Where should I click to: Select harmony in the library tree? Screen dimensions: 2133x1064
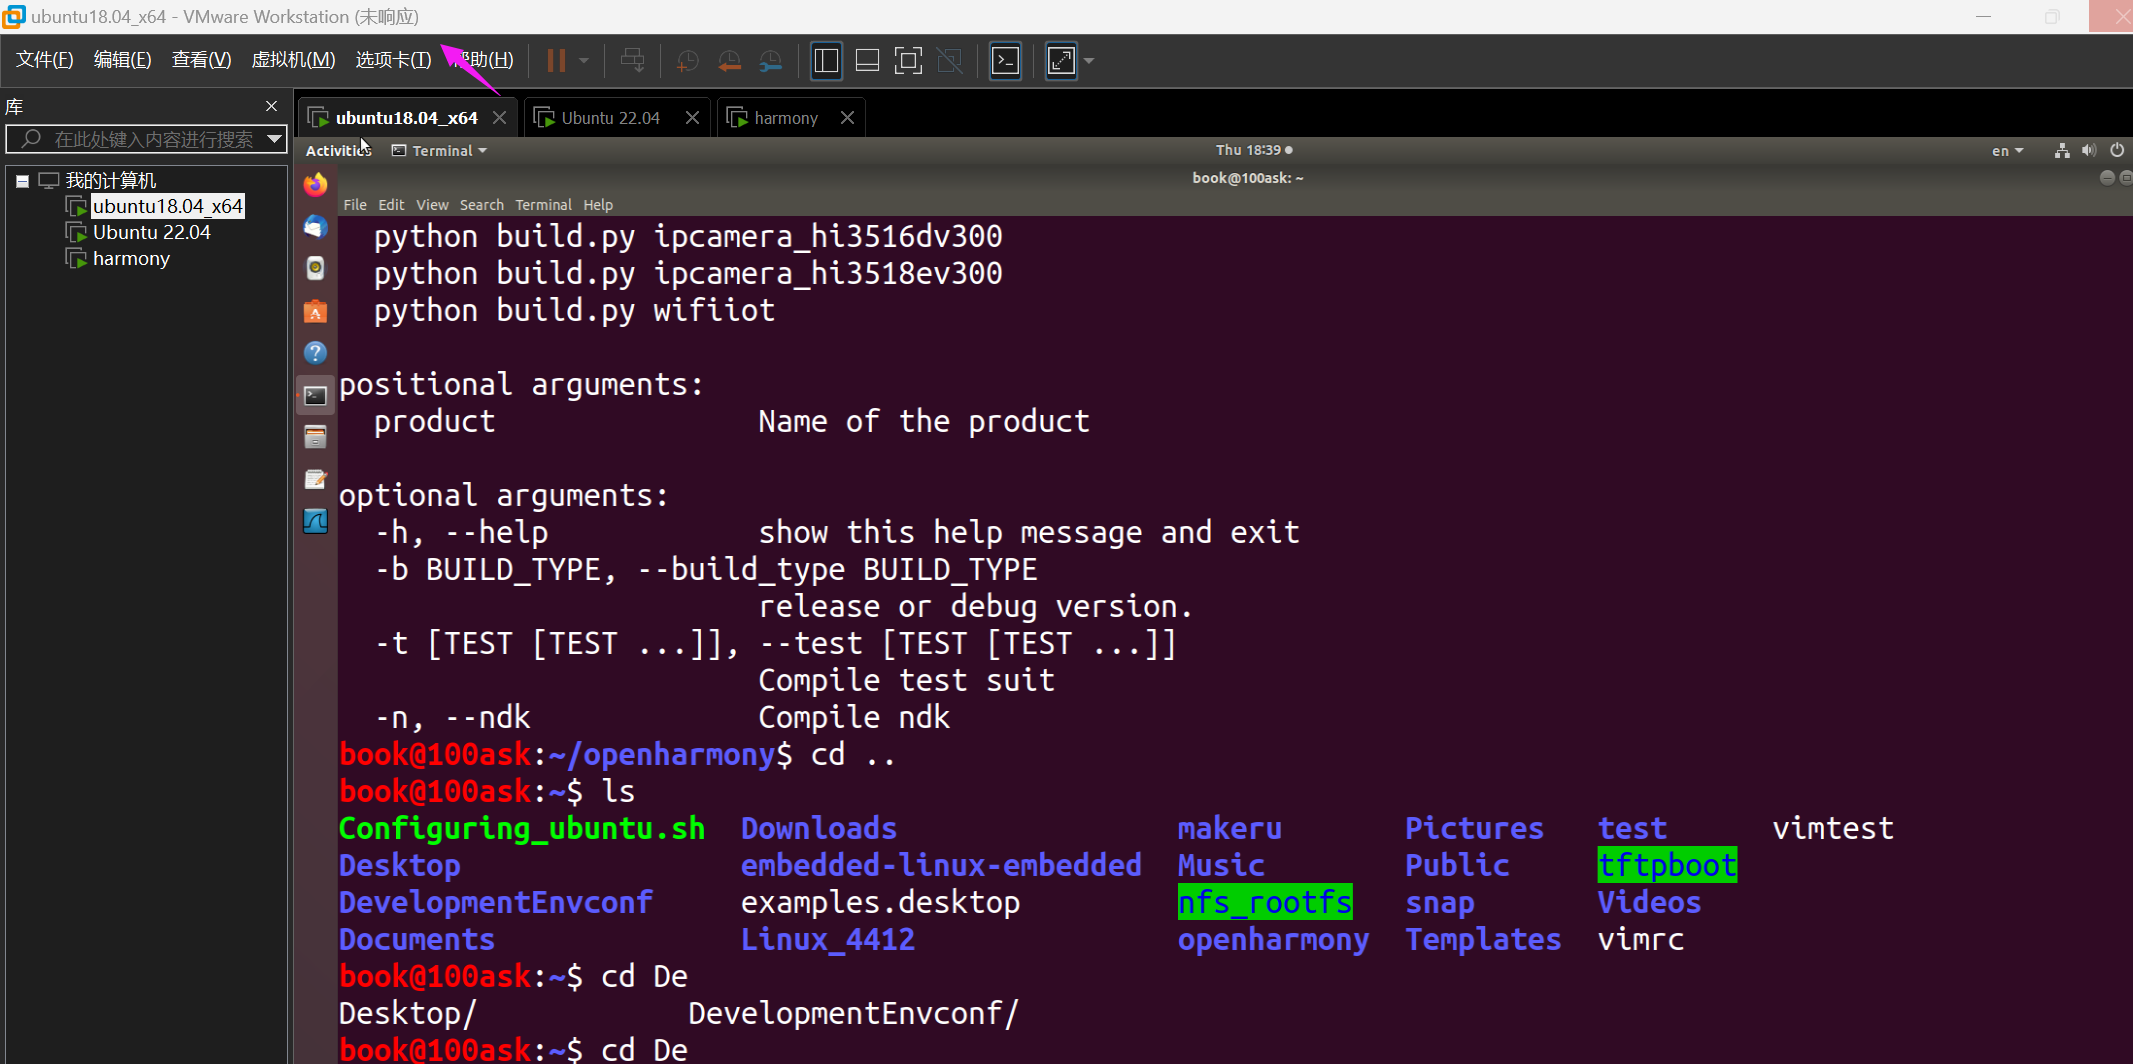click(x=131, y=258)
